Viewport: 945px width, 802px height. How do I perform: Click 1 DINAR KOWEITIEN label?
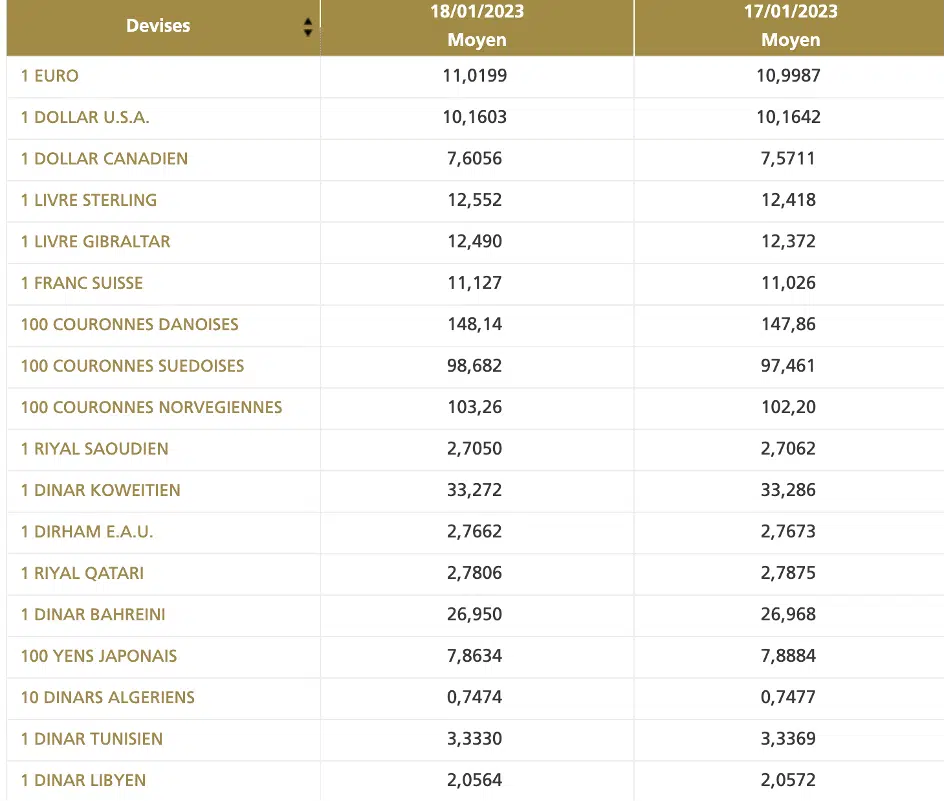coord(101,490)
